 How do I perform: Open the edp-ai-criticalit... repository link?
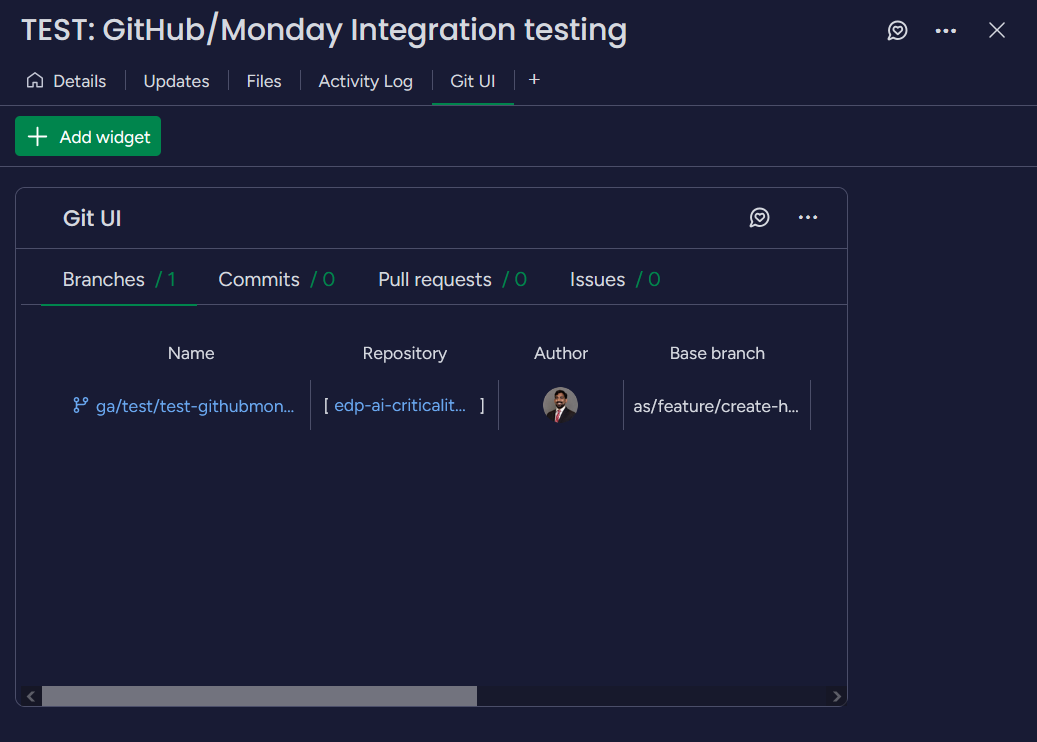tap(400, 405)
